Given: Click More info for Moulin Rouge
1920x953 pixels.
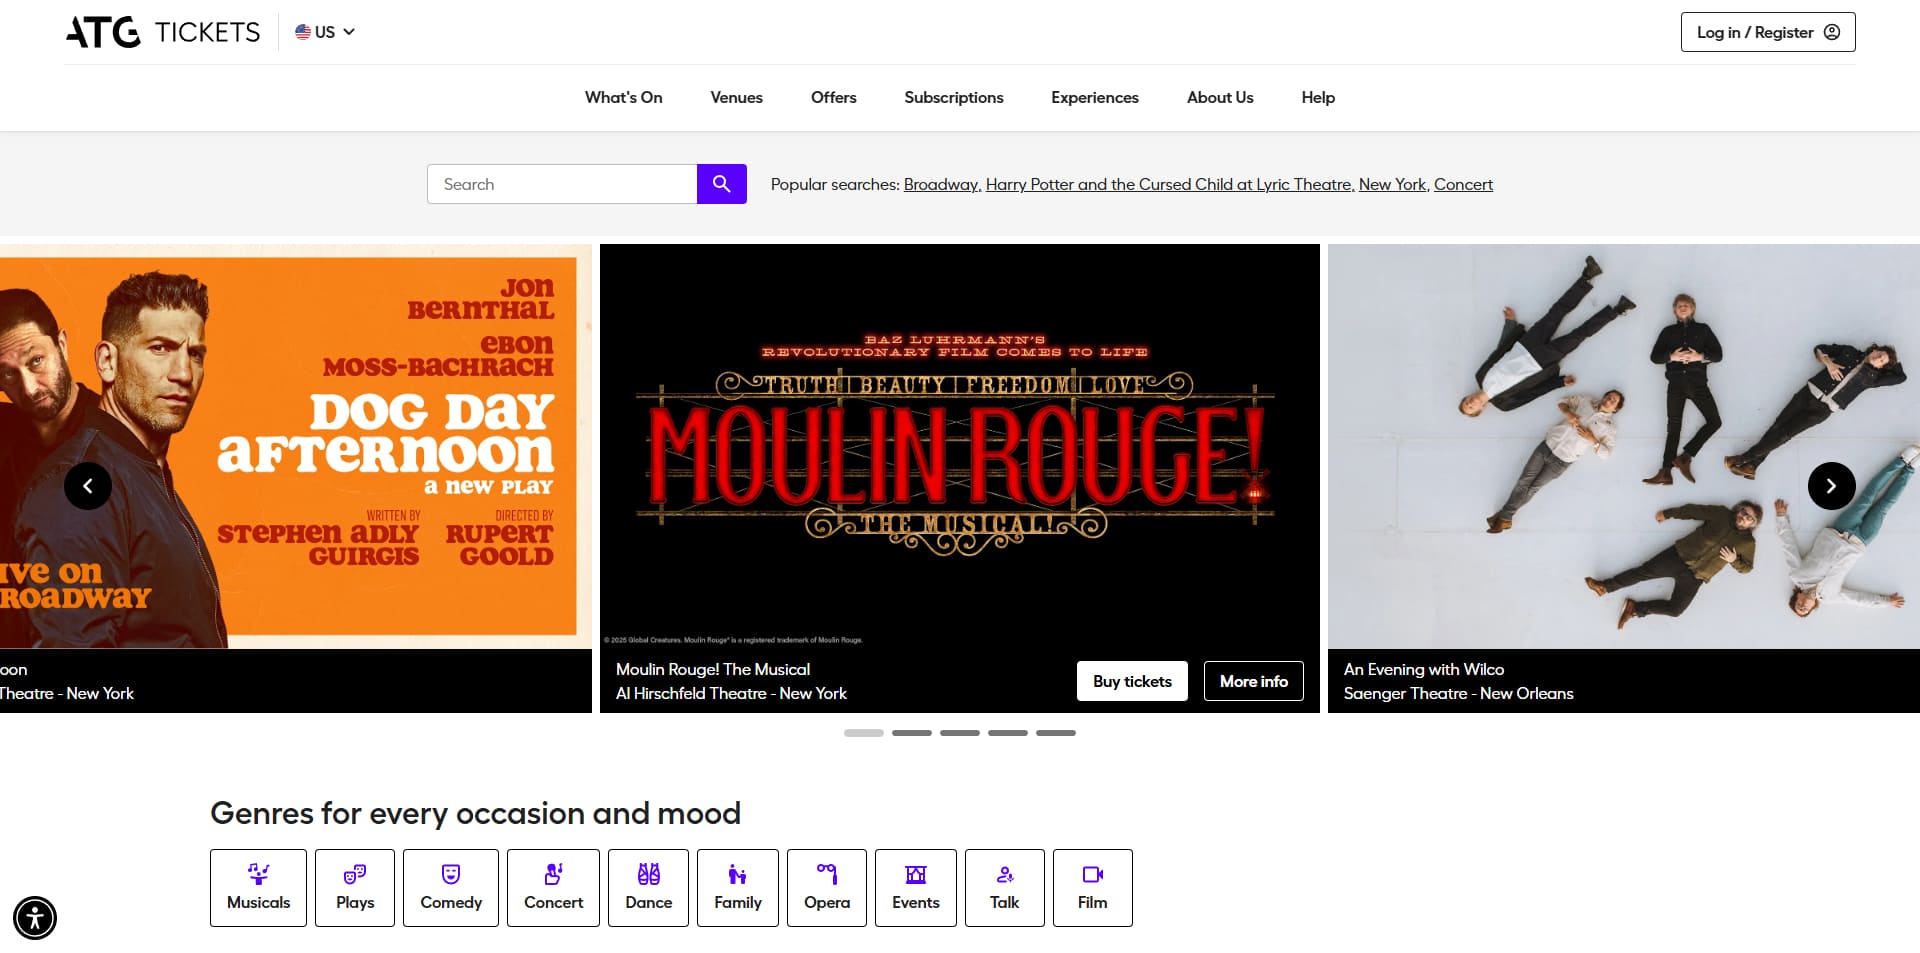Looking at the screenshot, I should [1253, 681].
